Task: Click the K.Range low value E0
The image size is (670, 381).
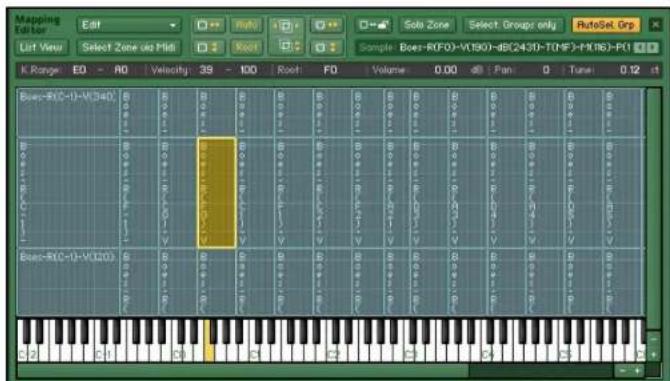Action: 79,70
